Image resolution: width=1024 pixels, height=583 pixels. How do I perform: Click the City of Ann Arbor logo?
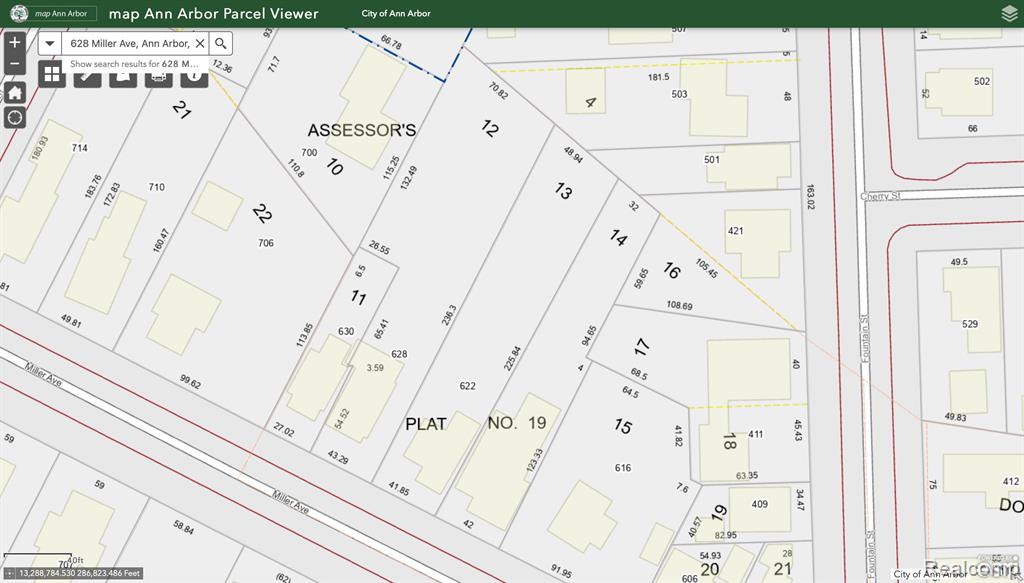coord(19,13)
